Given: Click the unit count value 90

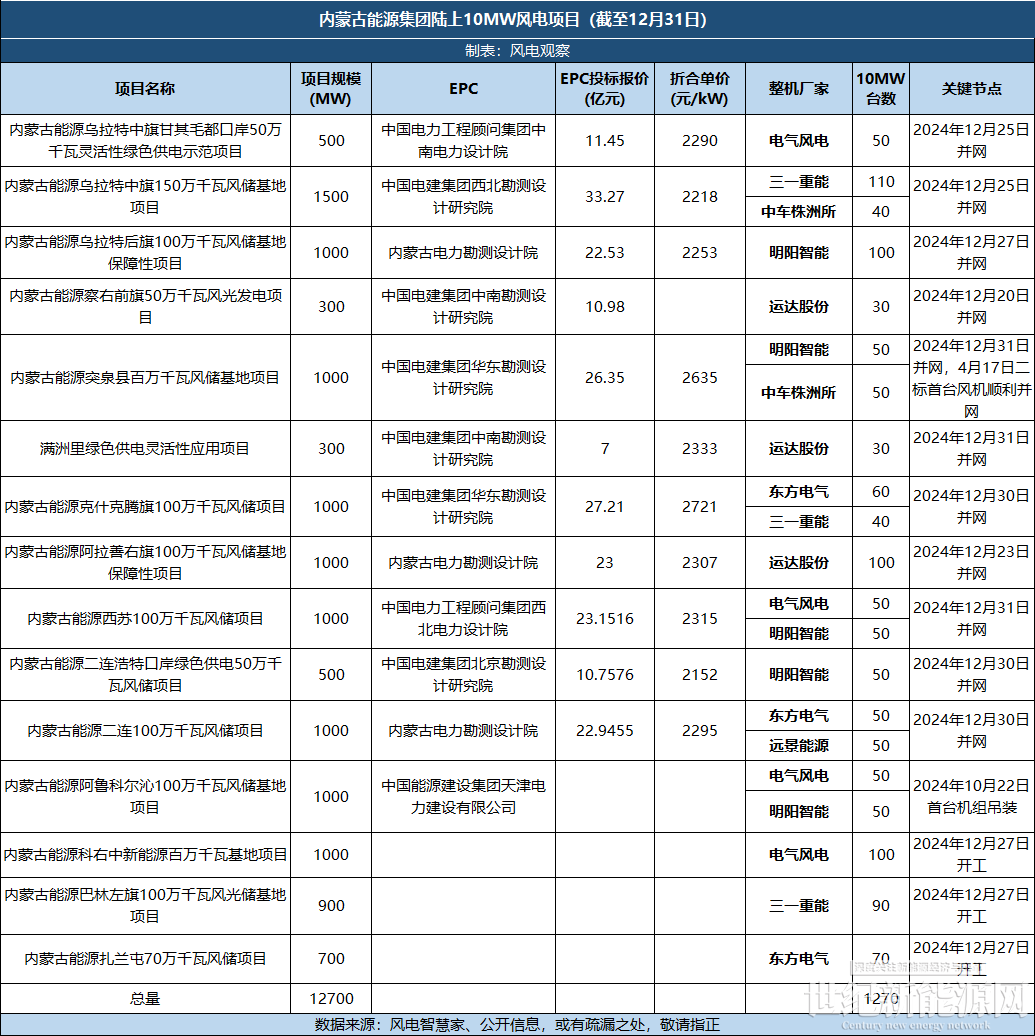Looking at the screenshot, I should (x=881, y=905).
